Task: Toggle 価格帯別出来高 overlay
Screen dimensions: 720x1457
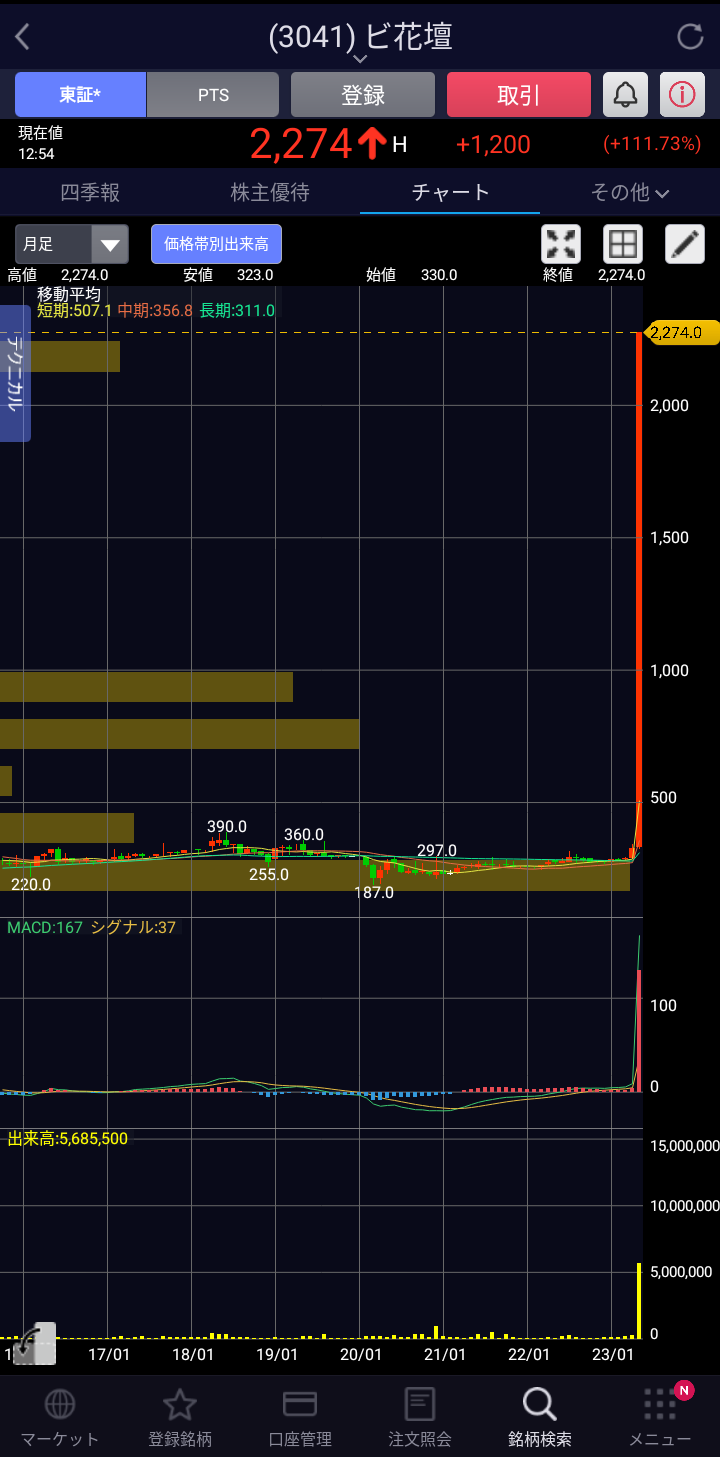Action: [x=216, y=244]
